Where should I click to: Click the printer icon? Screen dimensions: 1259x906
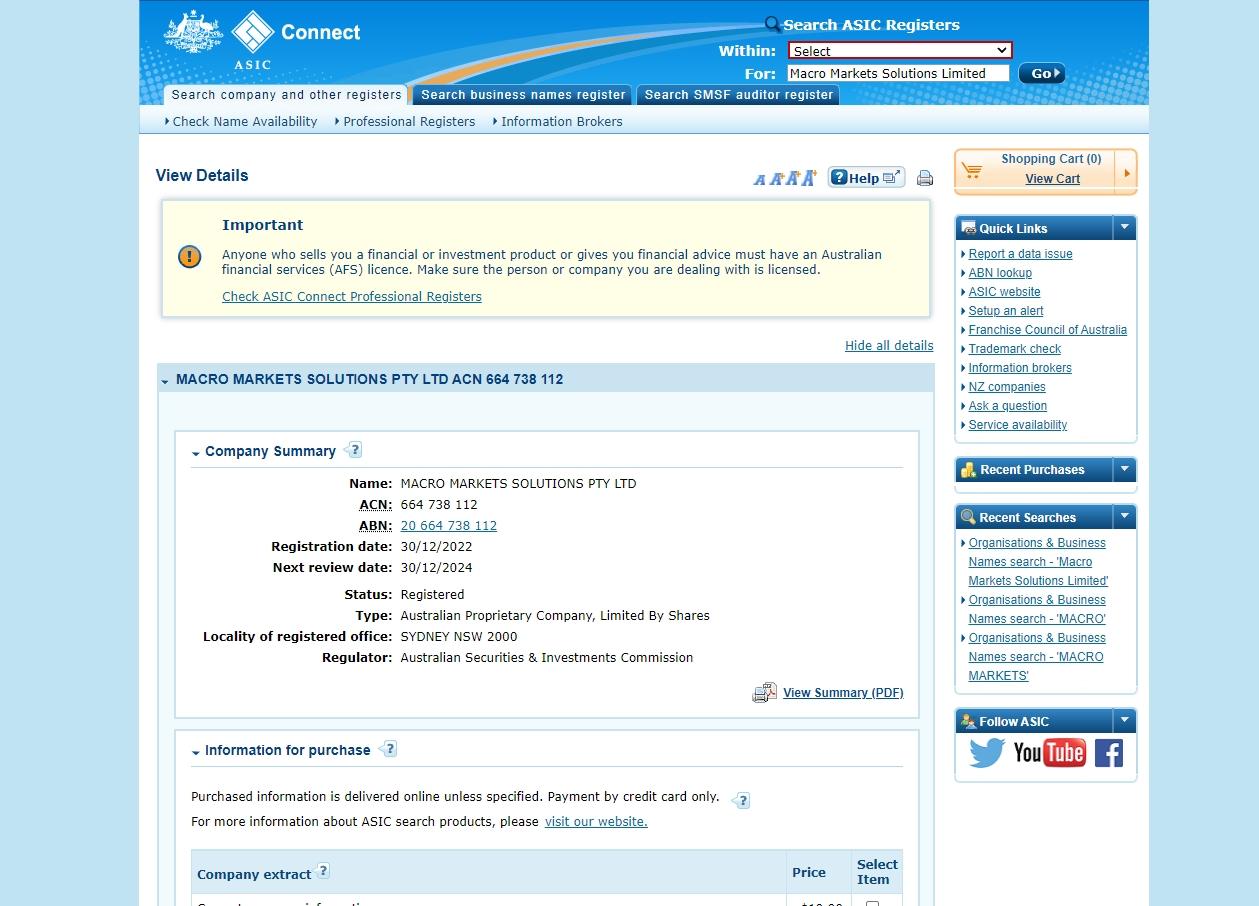tap(925, 178)
